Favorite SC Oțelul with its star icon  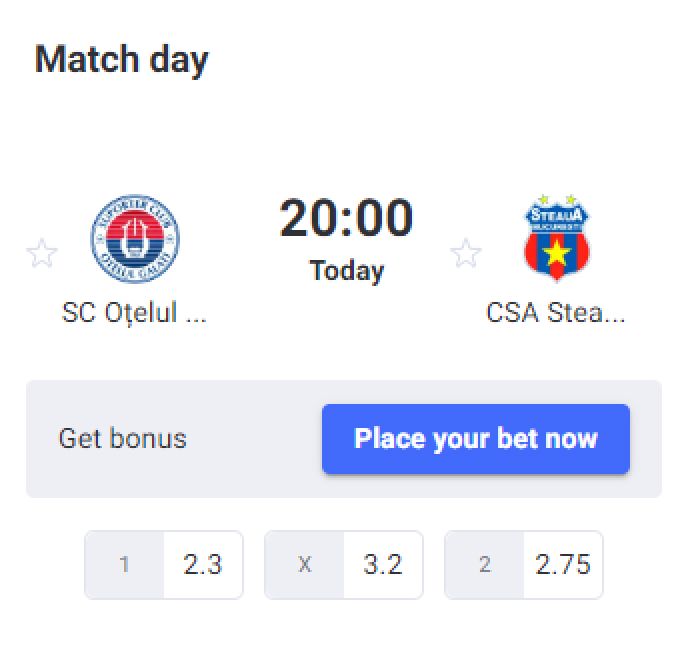pos(42,253)
